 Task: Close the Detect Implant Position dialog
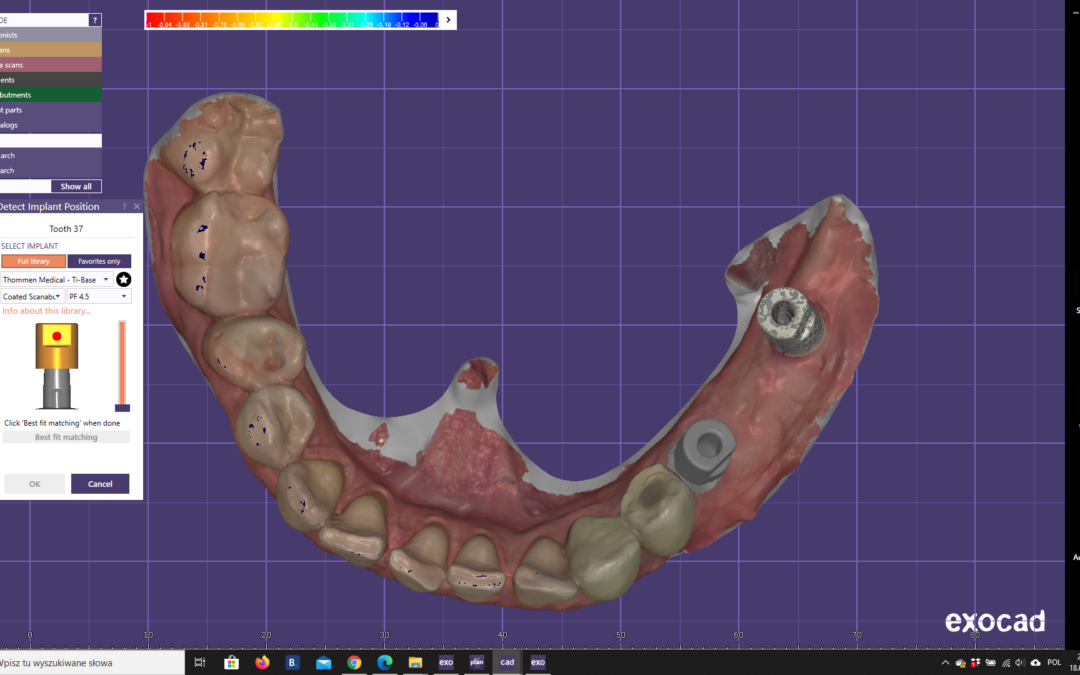[x=137, y=207]
